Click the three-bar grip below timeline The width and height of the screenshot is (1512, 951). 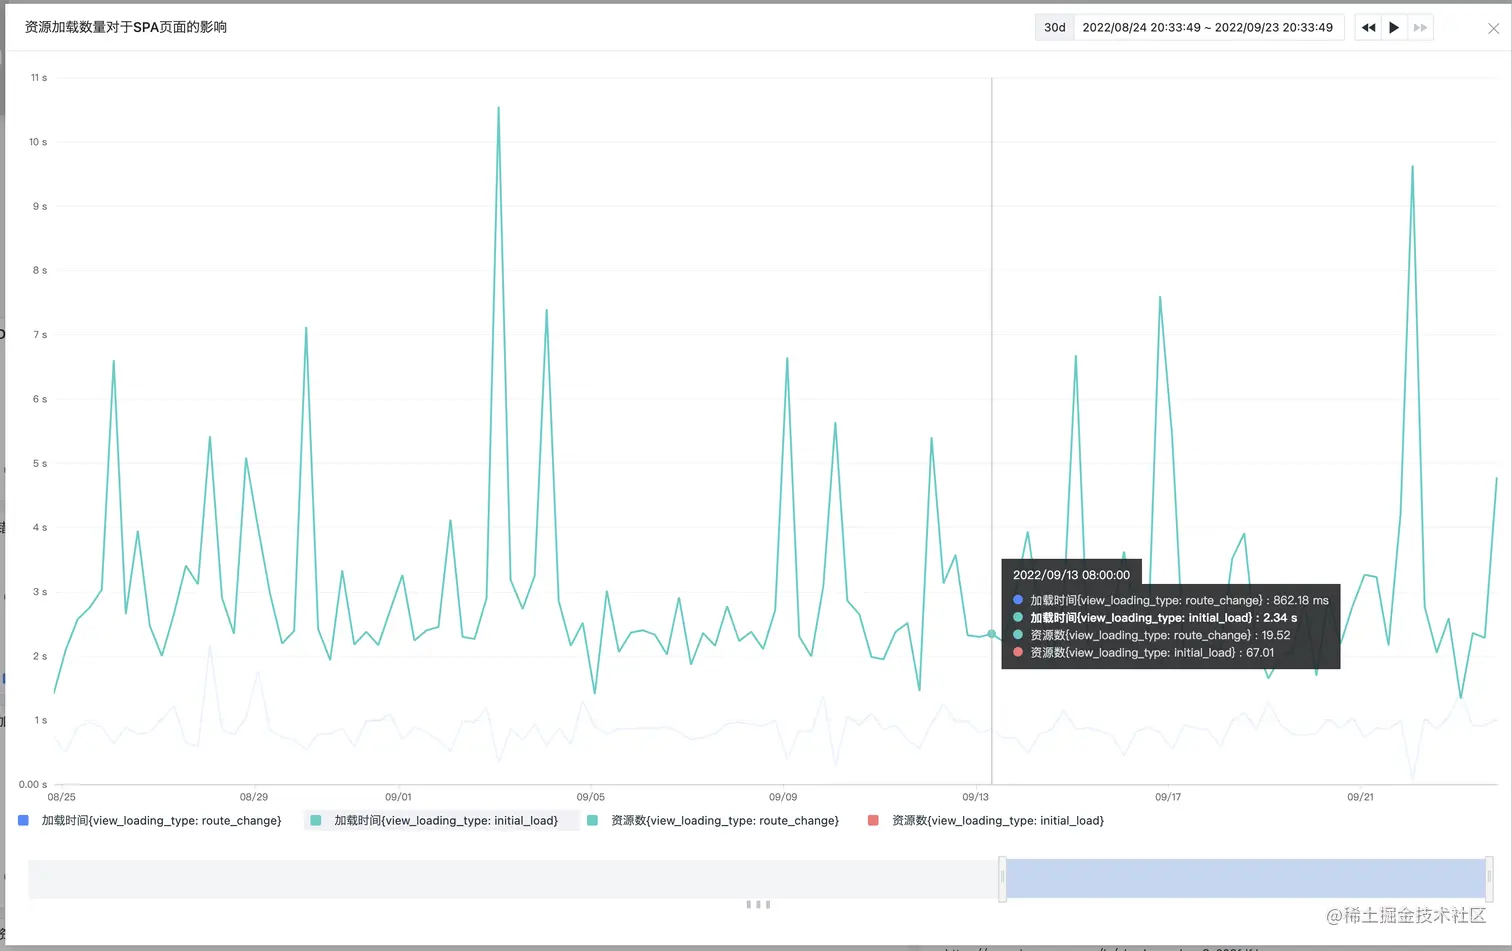758,905
